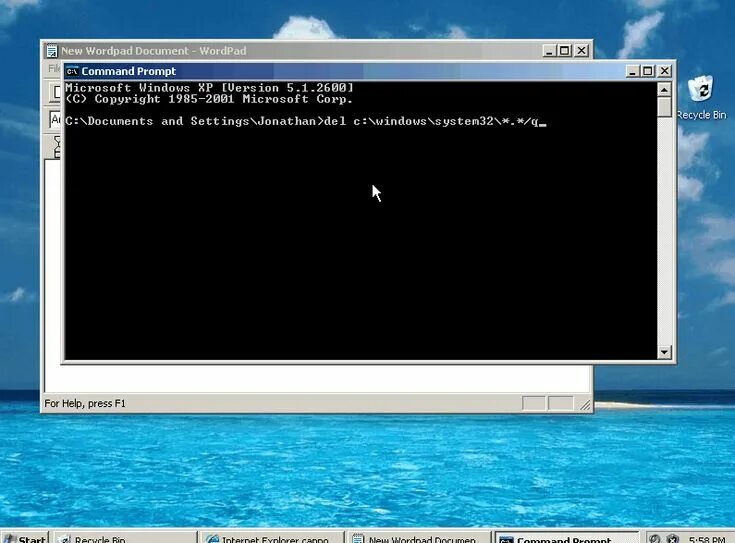Image resolution: width=735 pixels, height=543 pixels.
Task: Minimize the Command Prompt window
Action: click(x=632, y=71)
